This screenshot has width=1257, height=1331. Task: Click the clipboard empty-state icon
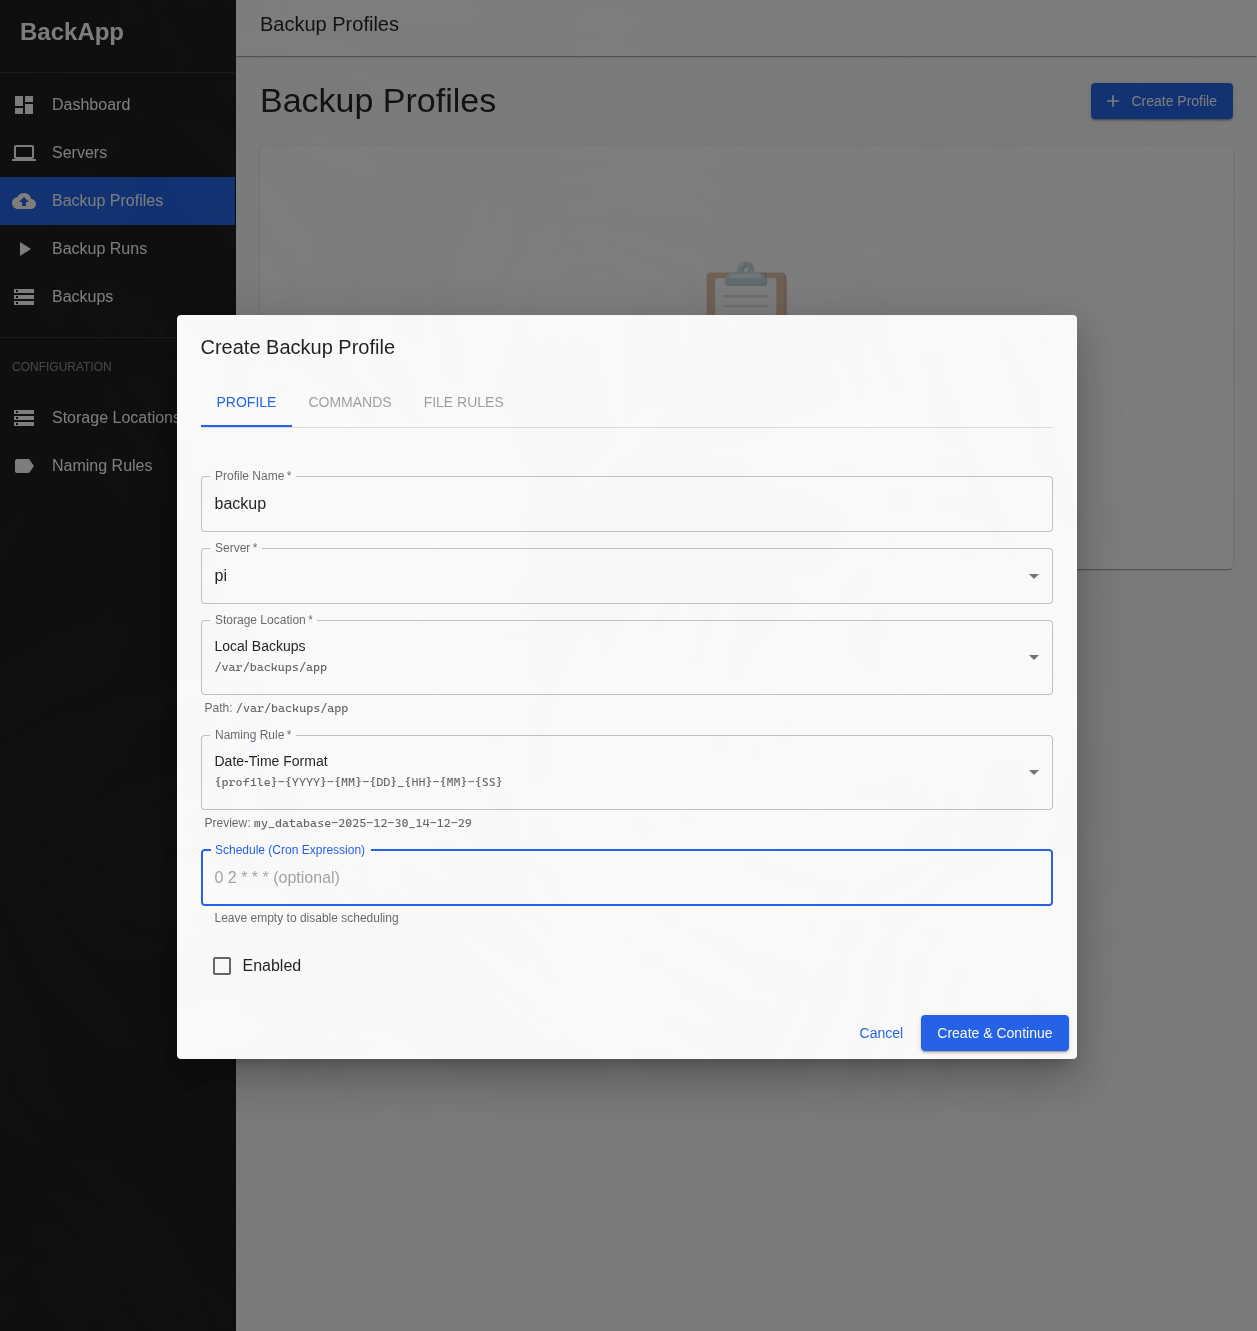tap(746, 289)
